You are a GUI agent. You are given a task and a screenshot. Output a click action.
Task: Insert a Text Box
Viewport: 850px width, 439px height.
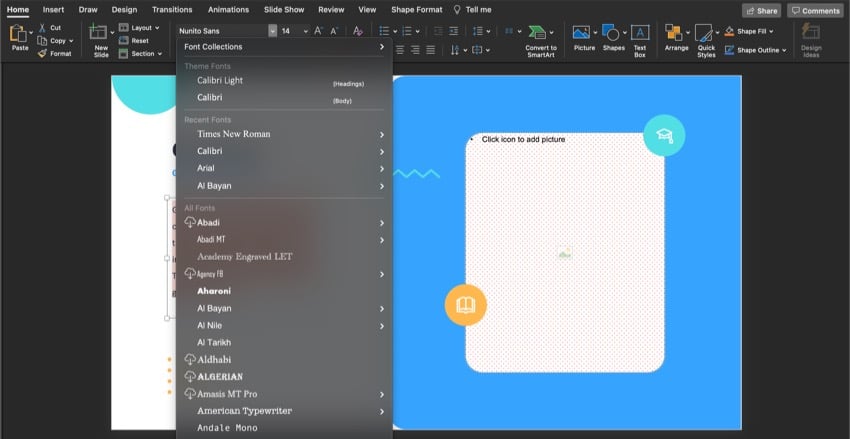[x=640, y=33]
